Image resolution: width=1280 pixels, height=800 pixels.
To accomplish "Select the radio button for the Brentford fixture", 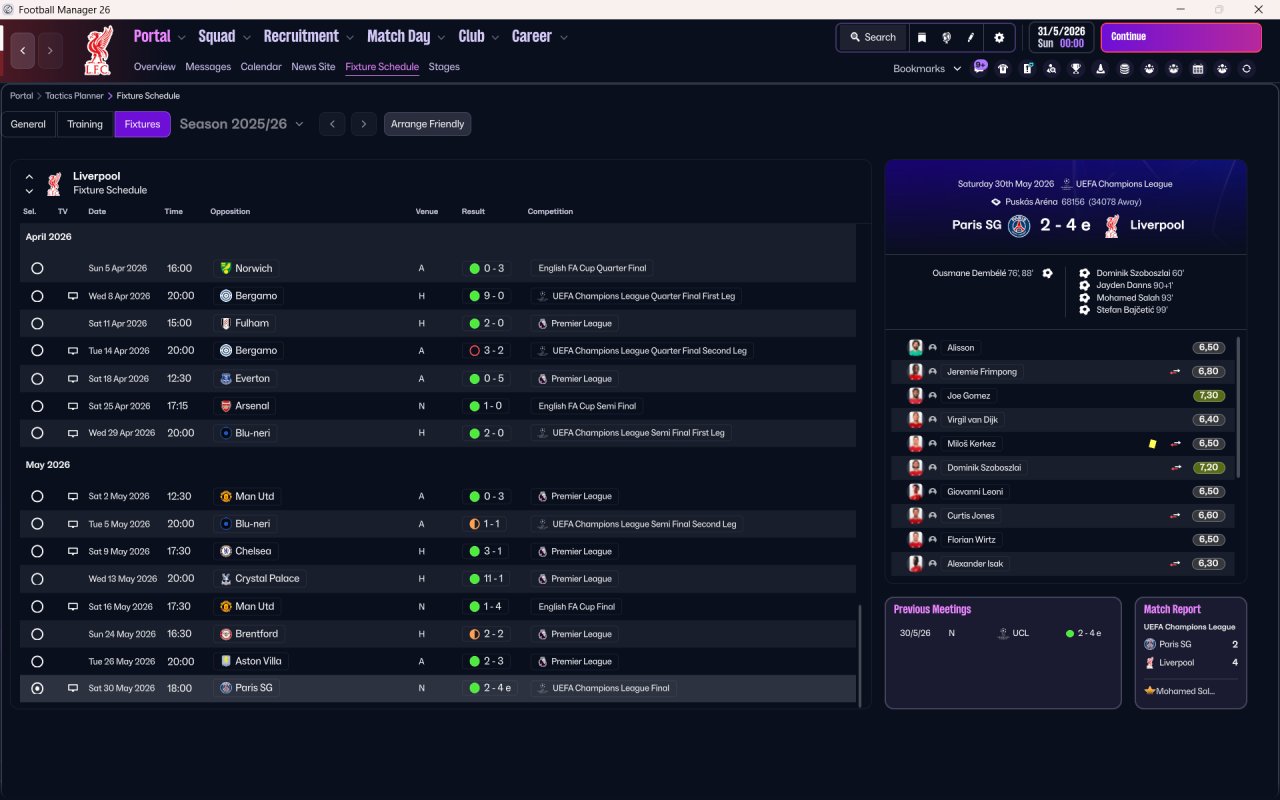I will [37, 634].
